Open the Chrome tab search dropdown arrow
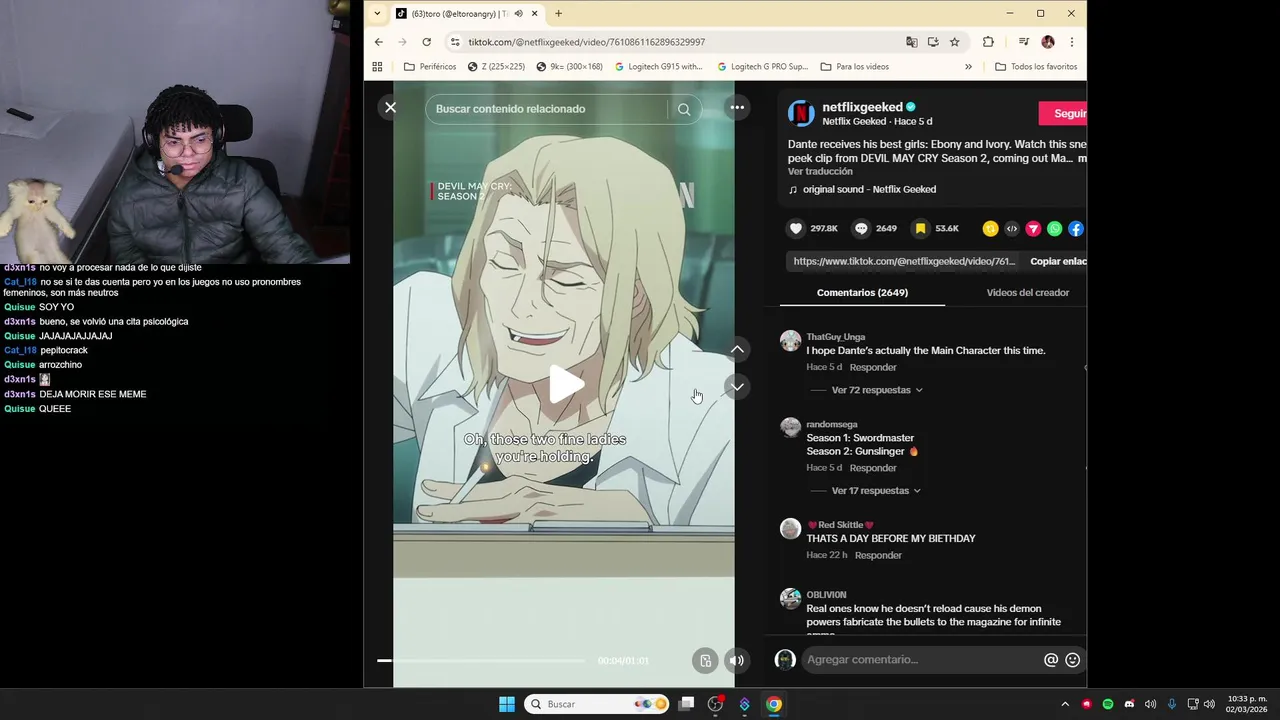The height and width of the screenshot is (720, 1280). click(377, 13)
